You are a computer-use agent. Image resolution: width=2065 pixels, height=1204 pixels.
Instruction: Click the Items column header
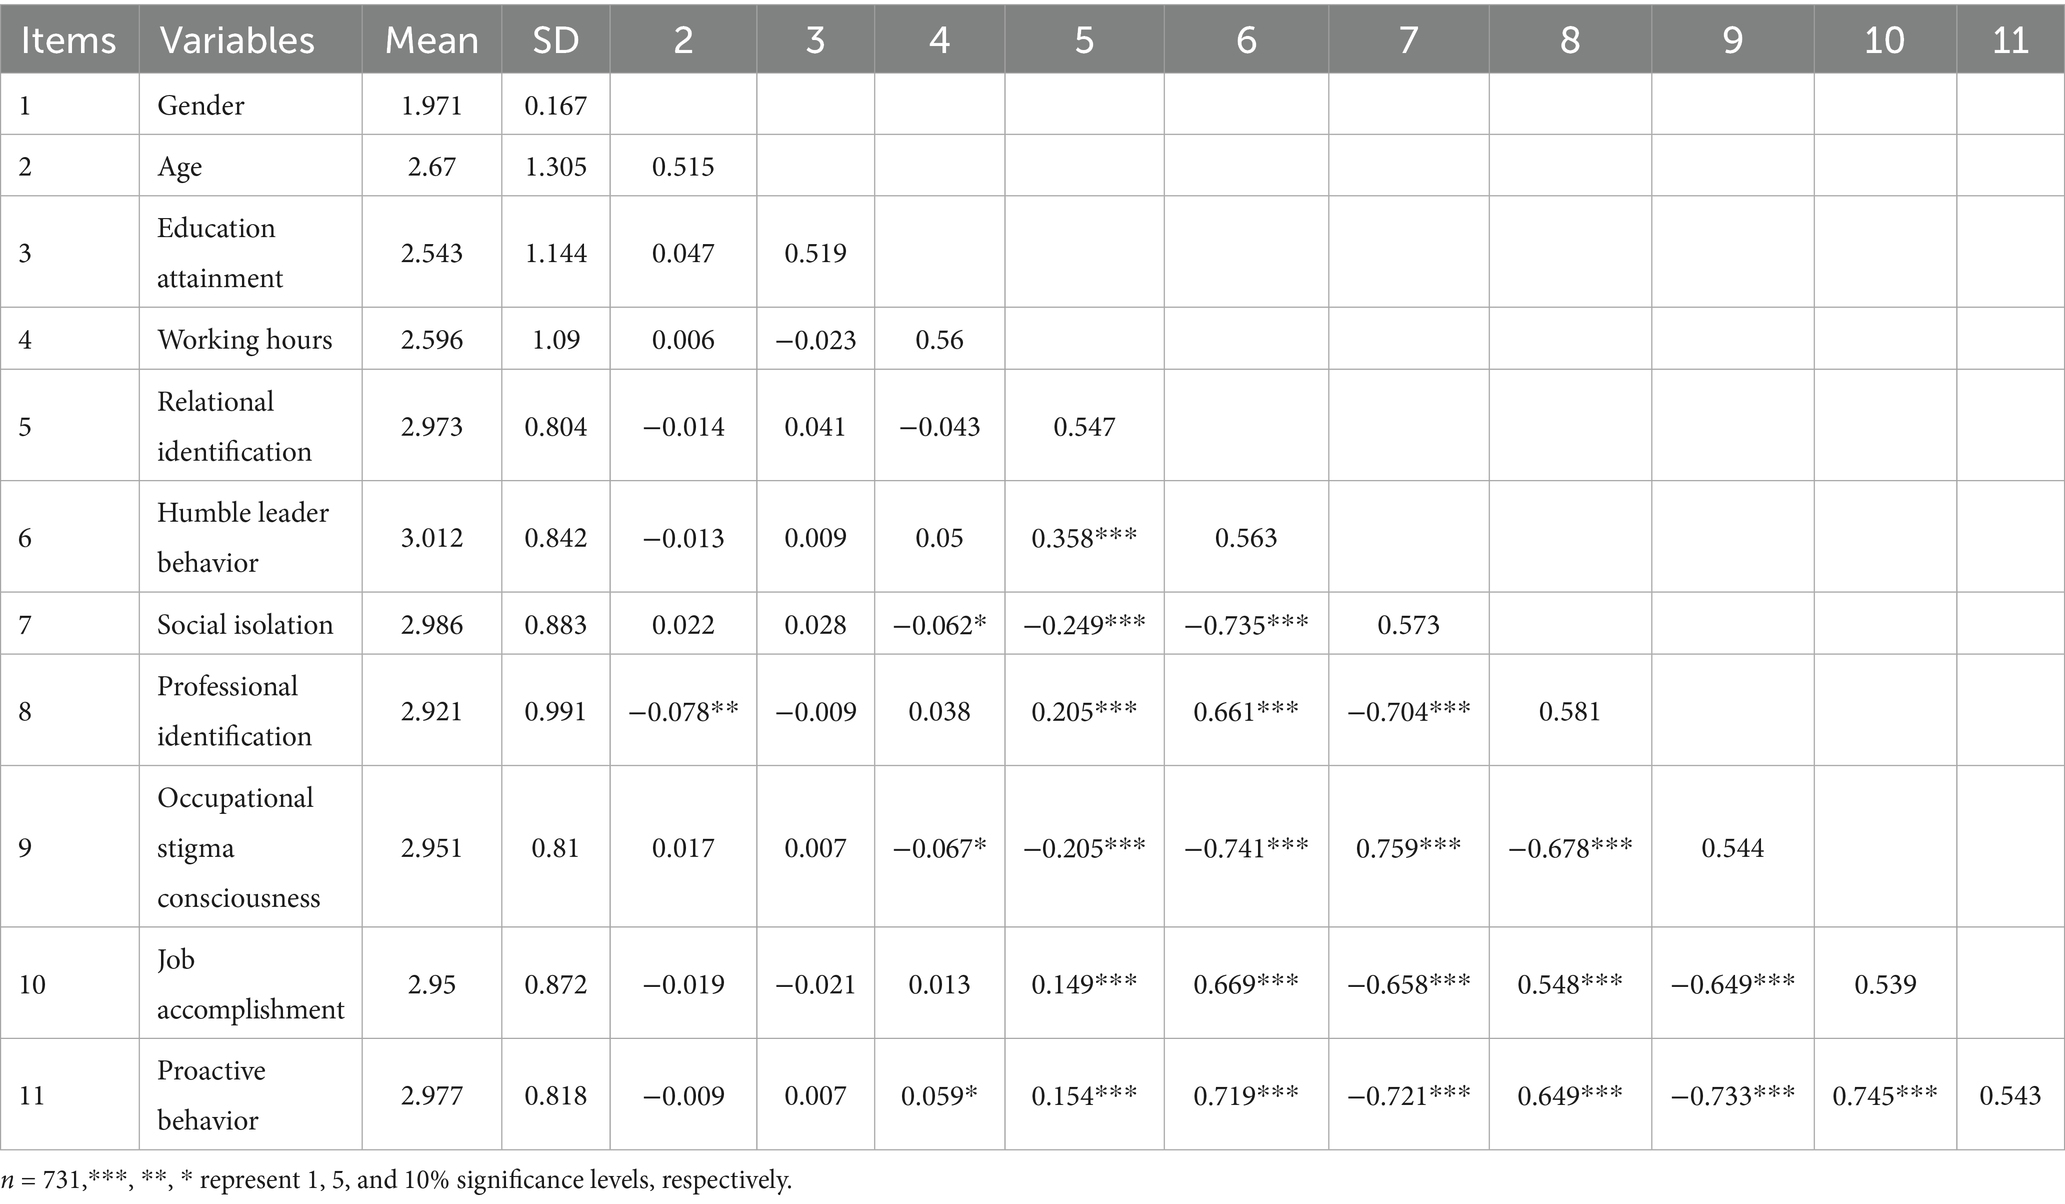click(x=68, y=40)
